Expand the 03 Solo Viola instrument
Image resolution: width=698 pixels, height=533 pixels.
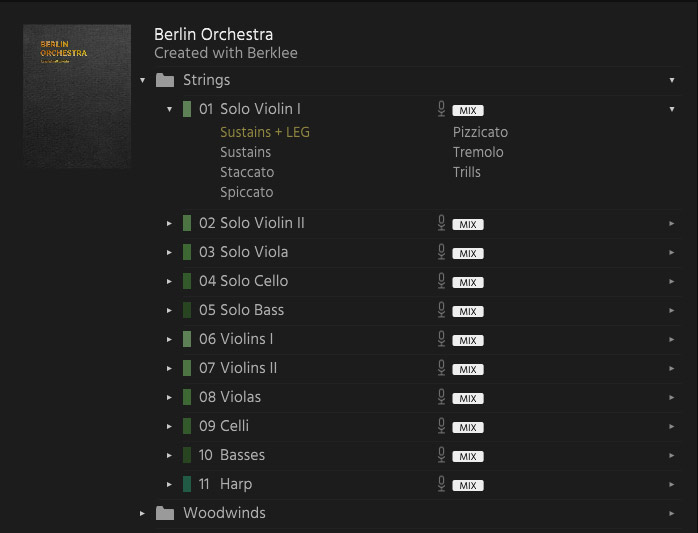click(170, 253)
